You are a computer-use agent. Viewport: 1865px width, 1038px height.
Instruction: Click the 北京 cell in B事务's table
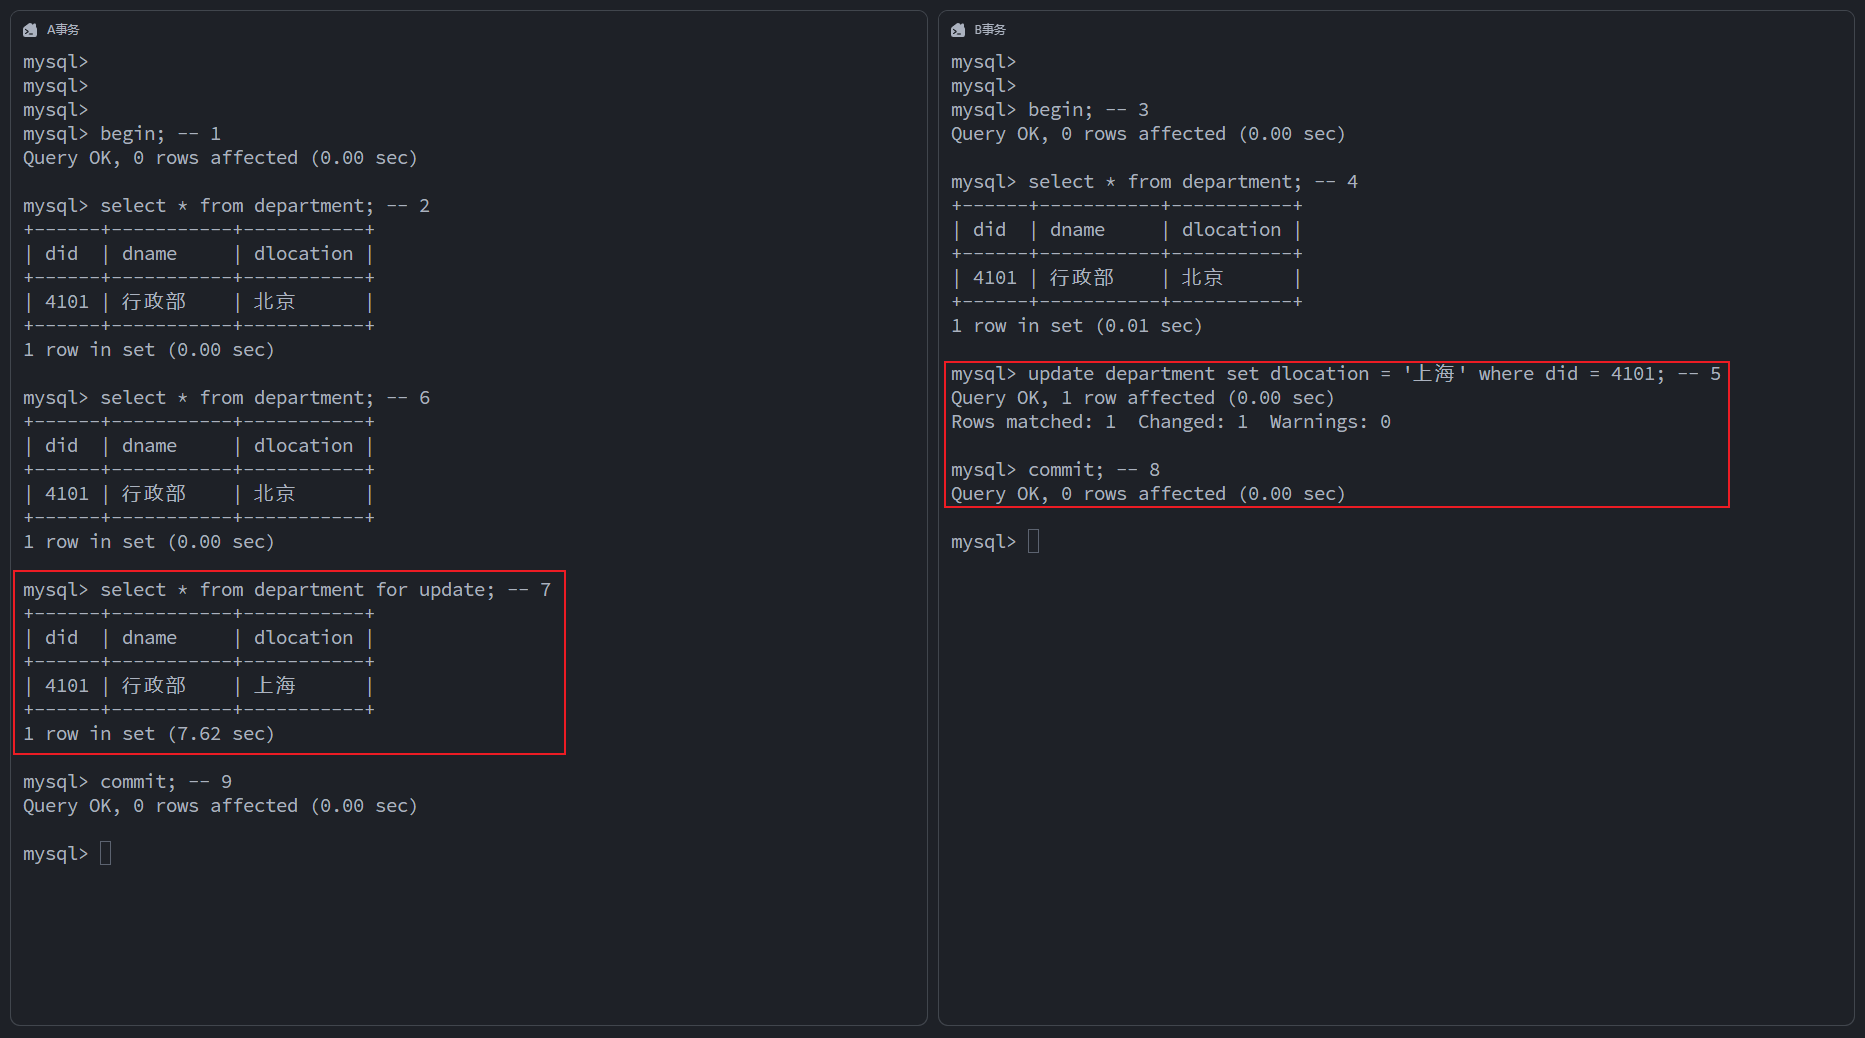1202,278
